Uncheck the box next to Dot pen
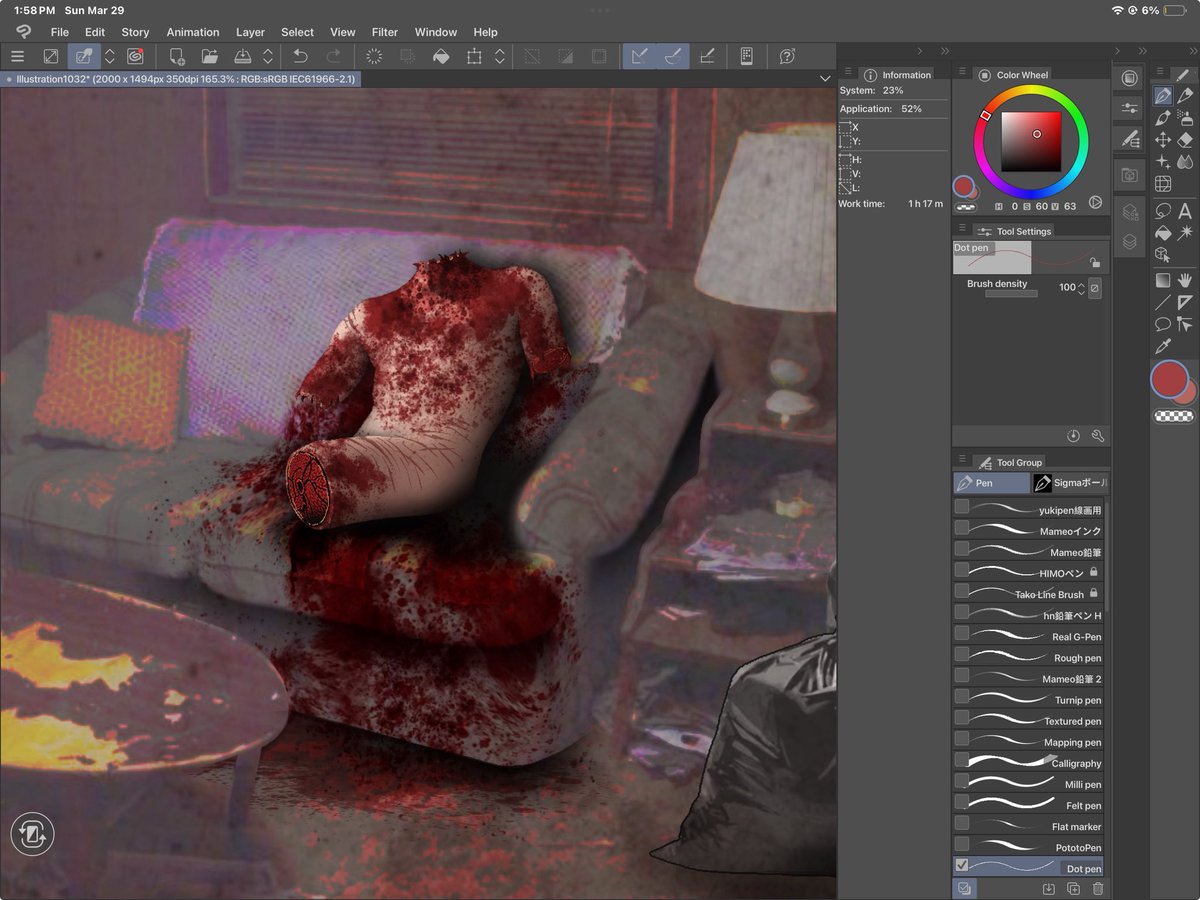Image resolution: width=1200 pixels, height=900 pixels. click(962, 865)
